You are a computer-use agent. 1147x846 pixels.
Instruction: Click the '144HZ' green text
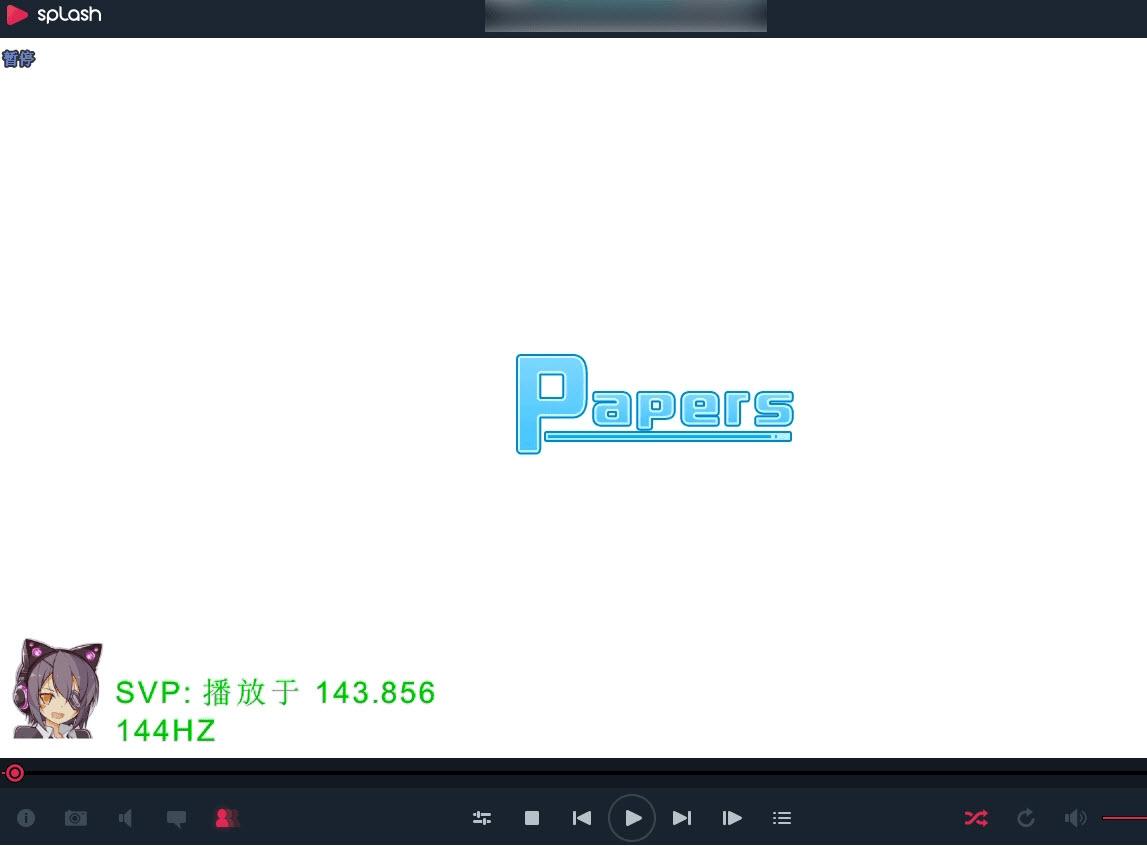coord(166,730)
